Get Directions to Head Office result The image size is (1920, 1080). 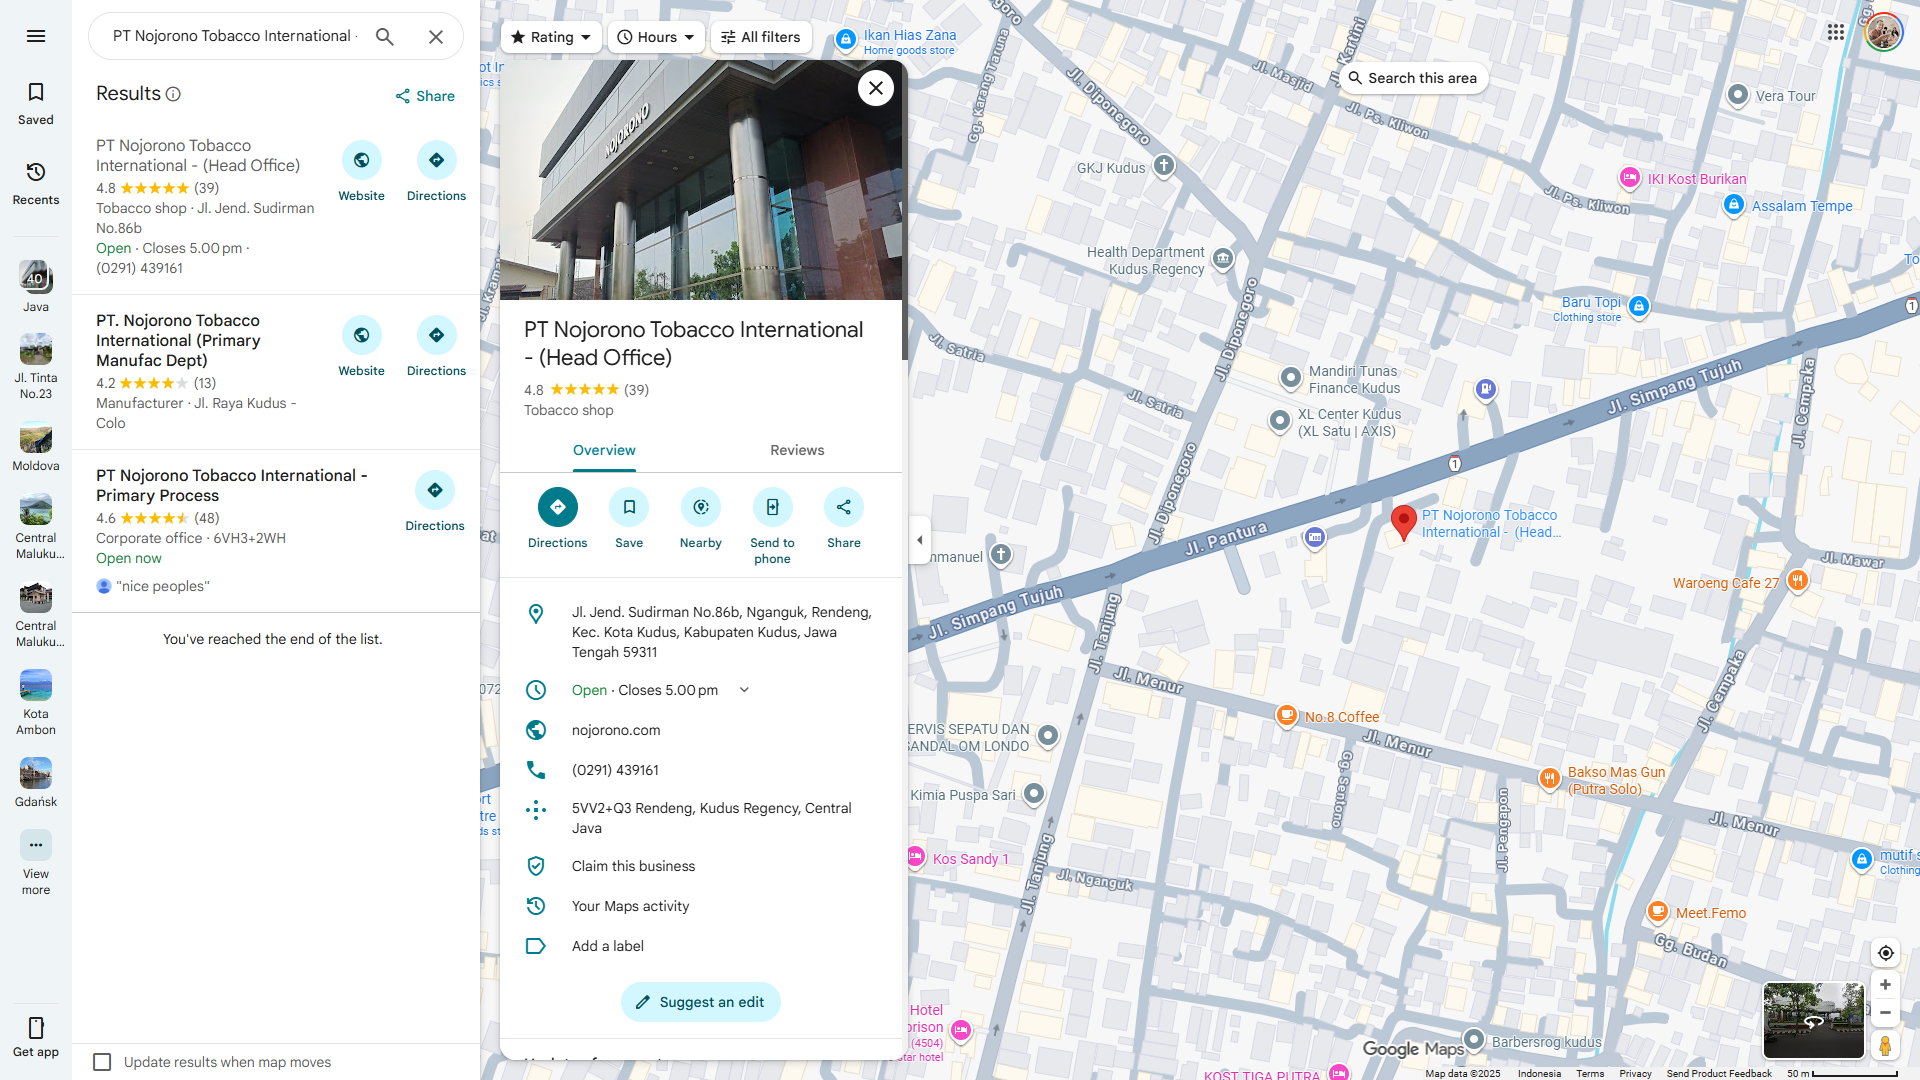point(436,172)
